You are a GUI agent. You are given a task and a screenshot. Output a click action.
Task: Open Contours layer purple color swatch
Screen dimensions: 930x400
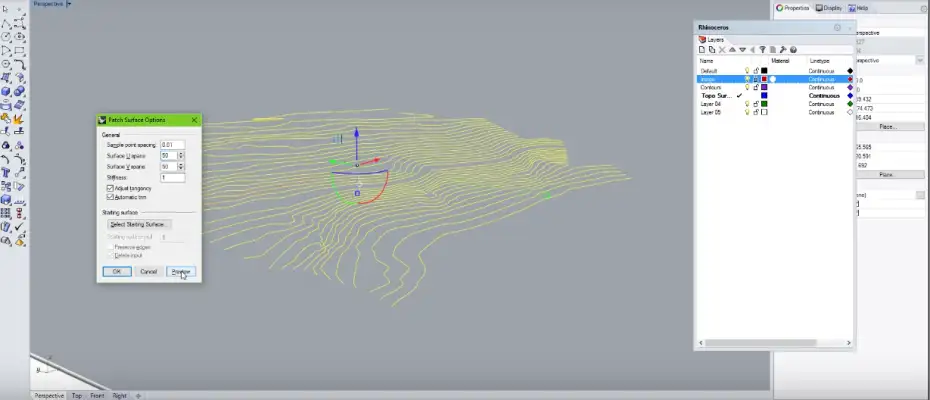coord(765,87)
